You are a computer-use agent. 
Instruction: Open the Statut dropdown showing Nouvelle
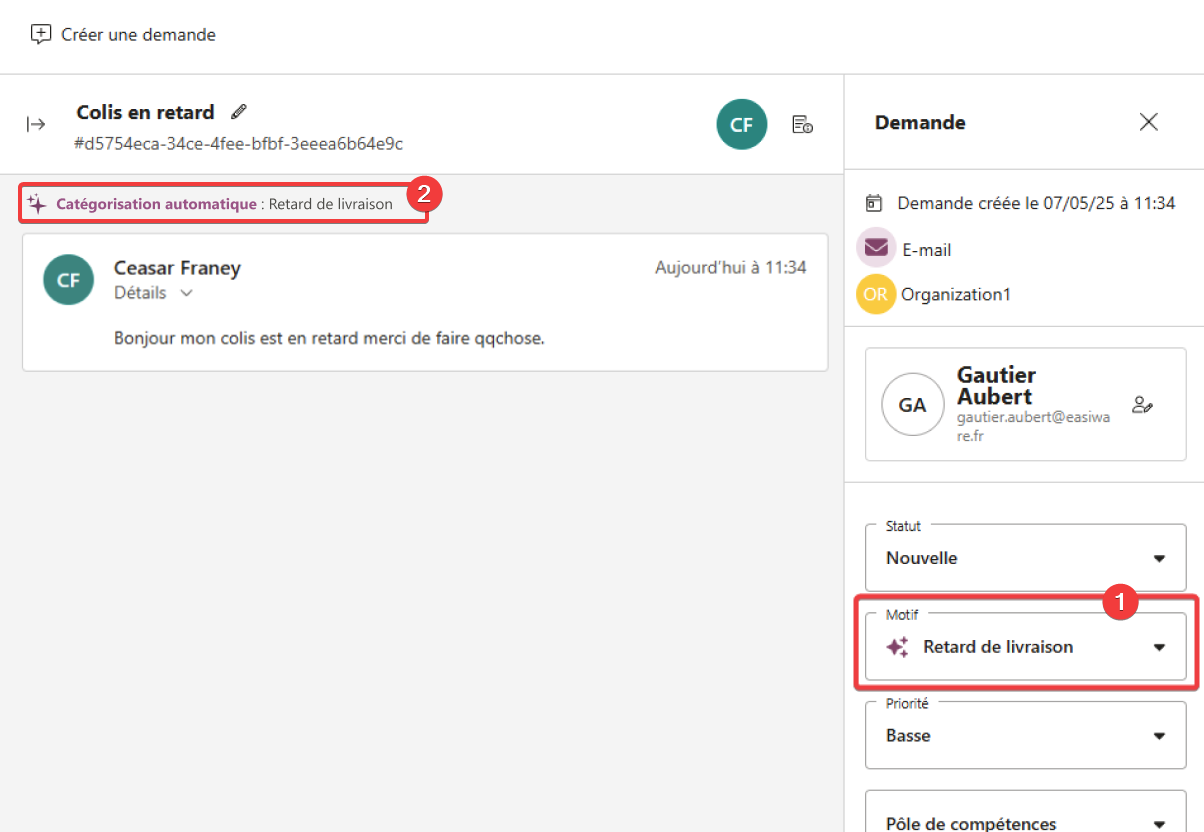coord(1025,558)
